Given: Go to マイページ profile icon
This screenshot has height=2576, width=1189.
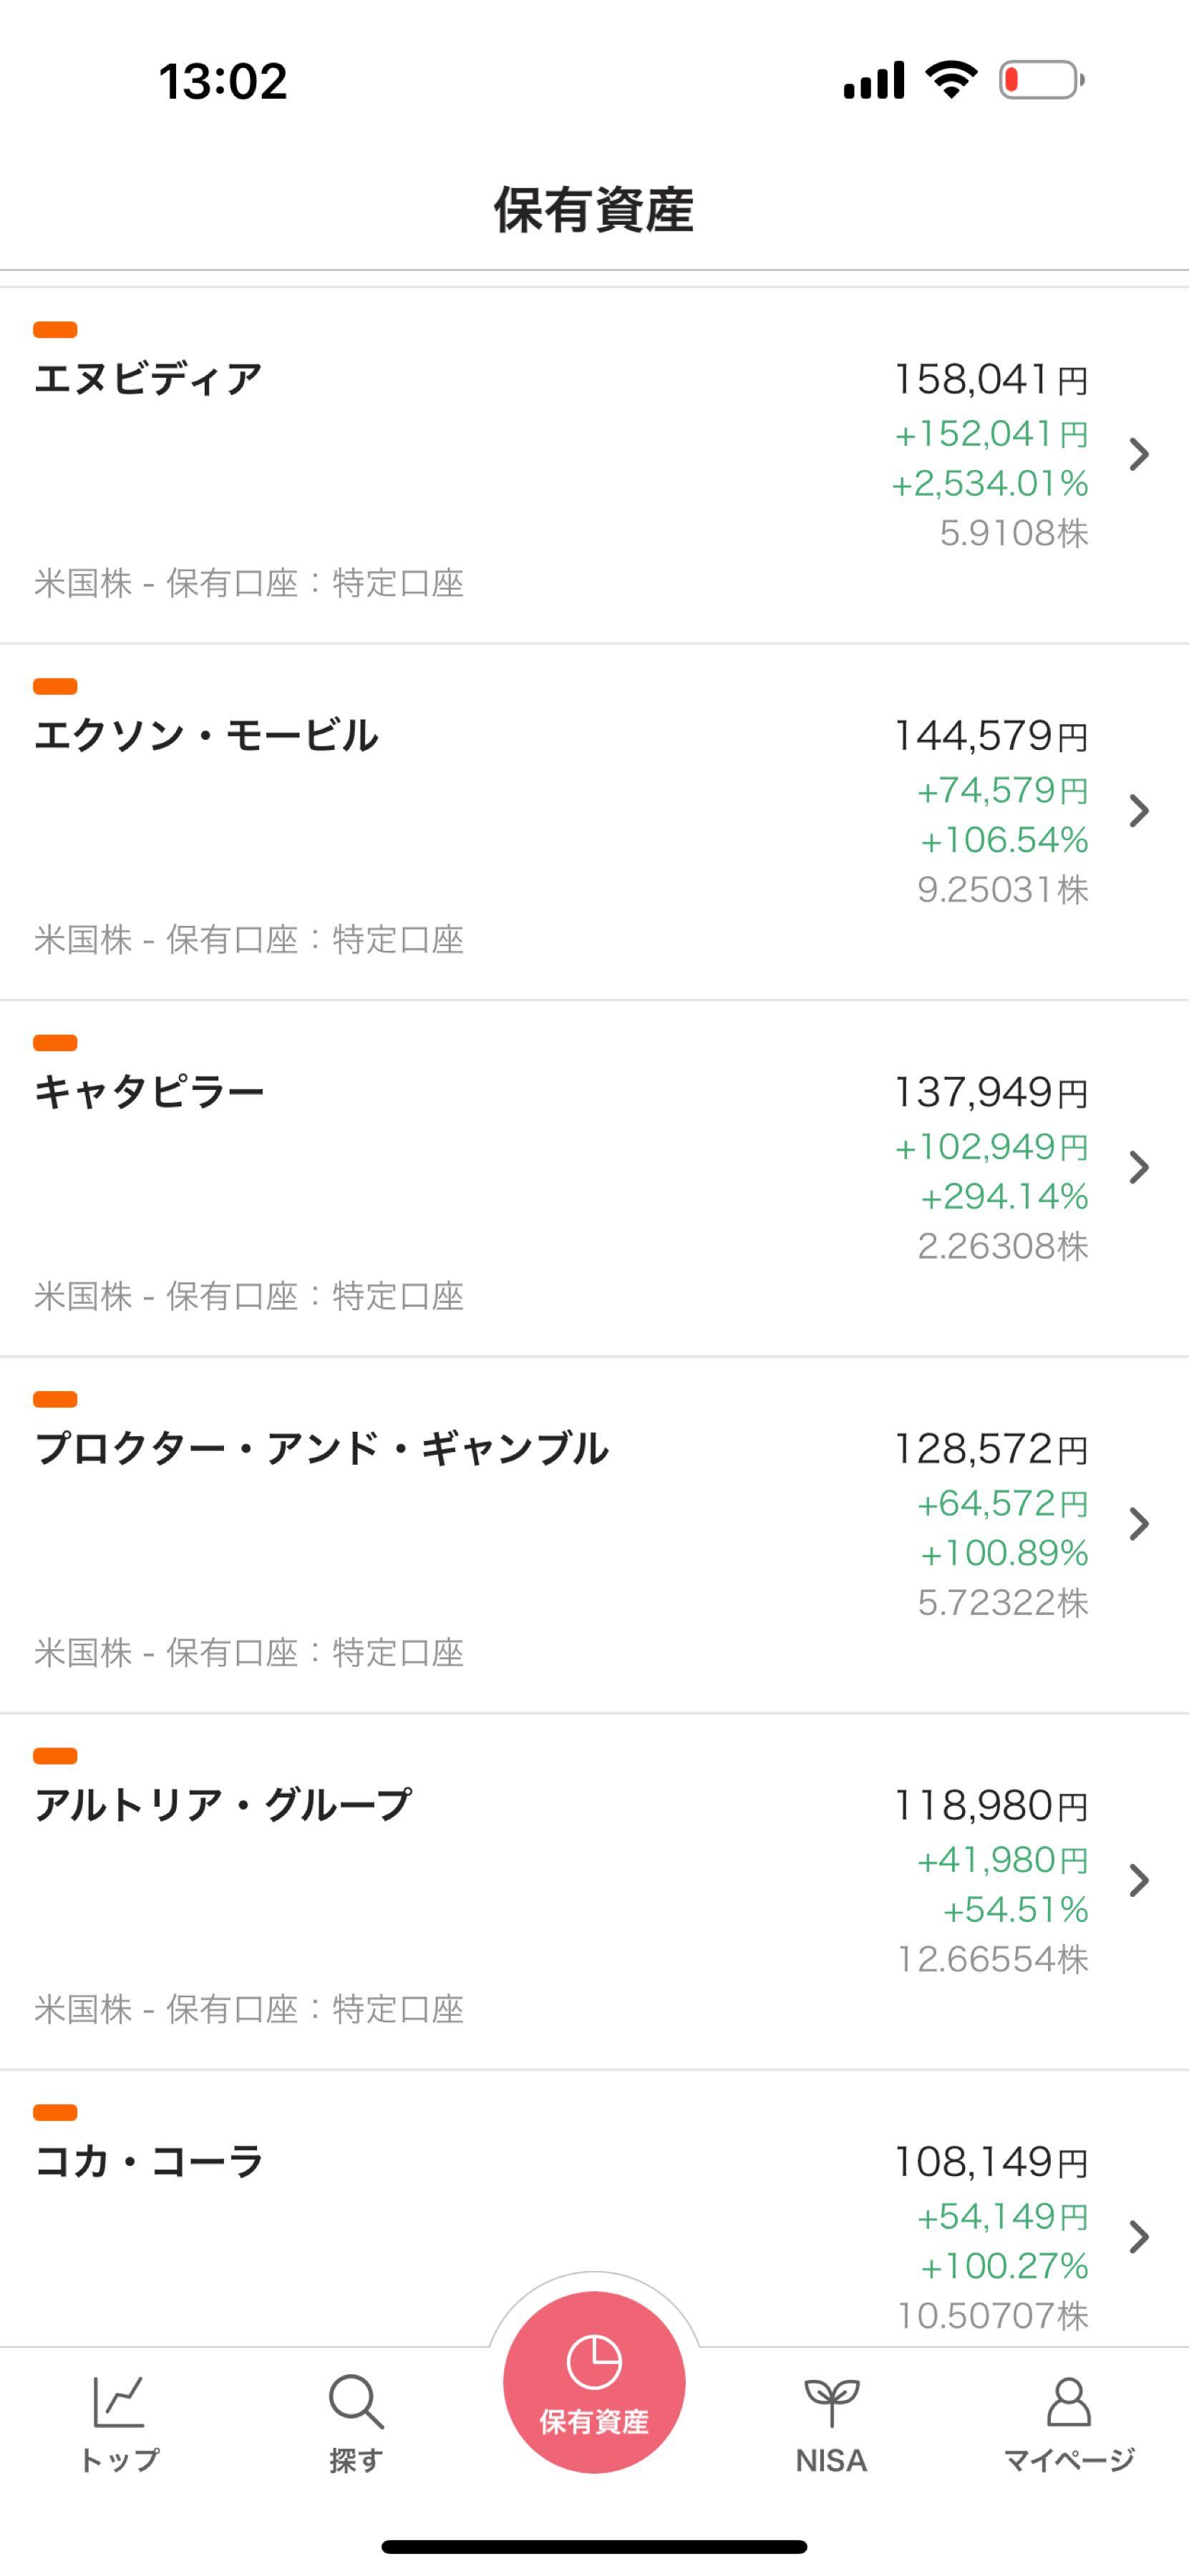Looking at the screenshot, I should click(x=1068, y=2403).
